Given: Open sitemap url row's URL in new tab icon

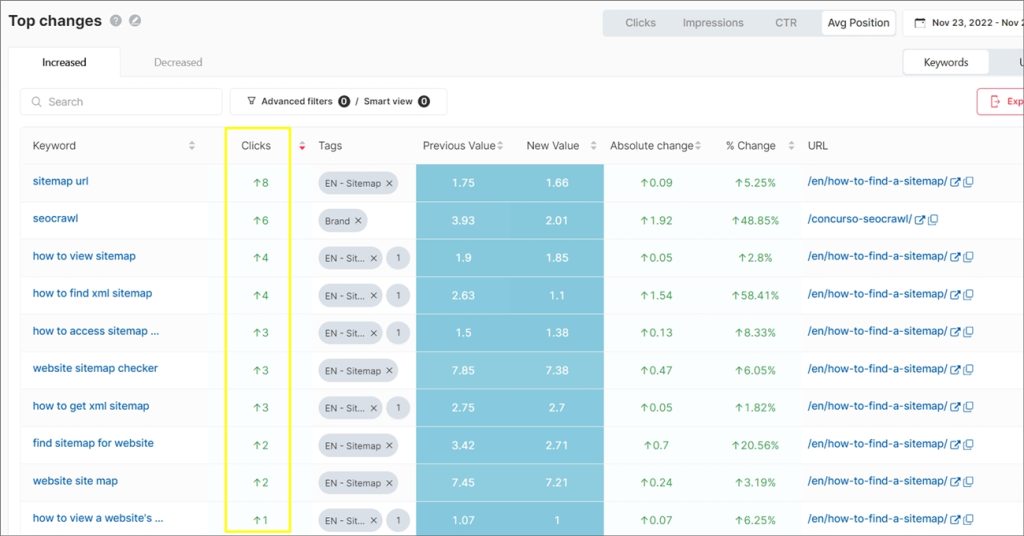Looking at the screenshot, I should click(x=955, y=182).
